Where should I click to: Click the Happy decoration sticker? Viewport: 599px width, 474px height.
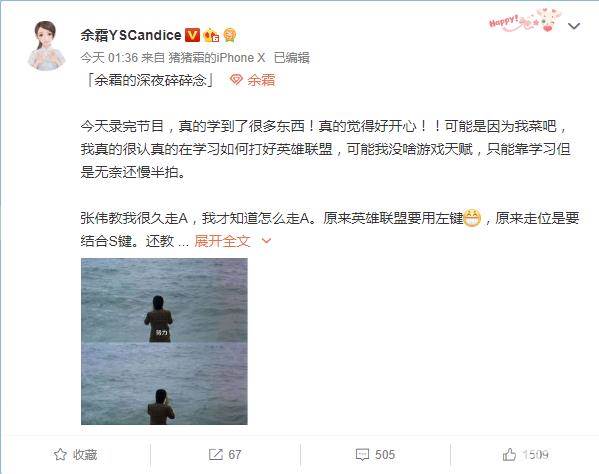pos(525,20)
